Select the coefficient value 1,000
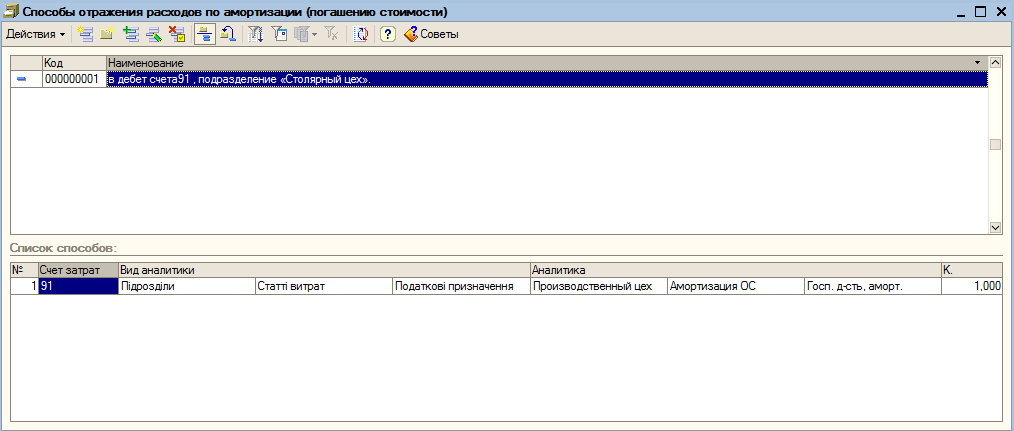Image resolution: width=1014 pixels, height=431 pixels. click(972, 286)
